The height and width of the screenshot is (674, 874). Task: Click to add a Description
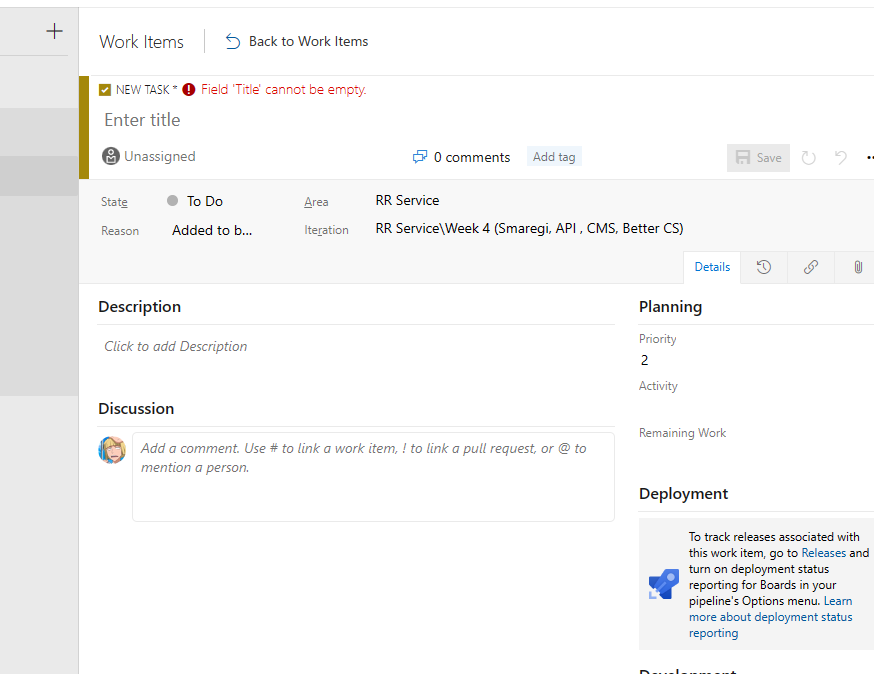(175, 345)
